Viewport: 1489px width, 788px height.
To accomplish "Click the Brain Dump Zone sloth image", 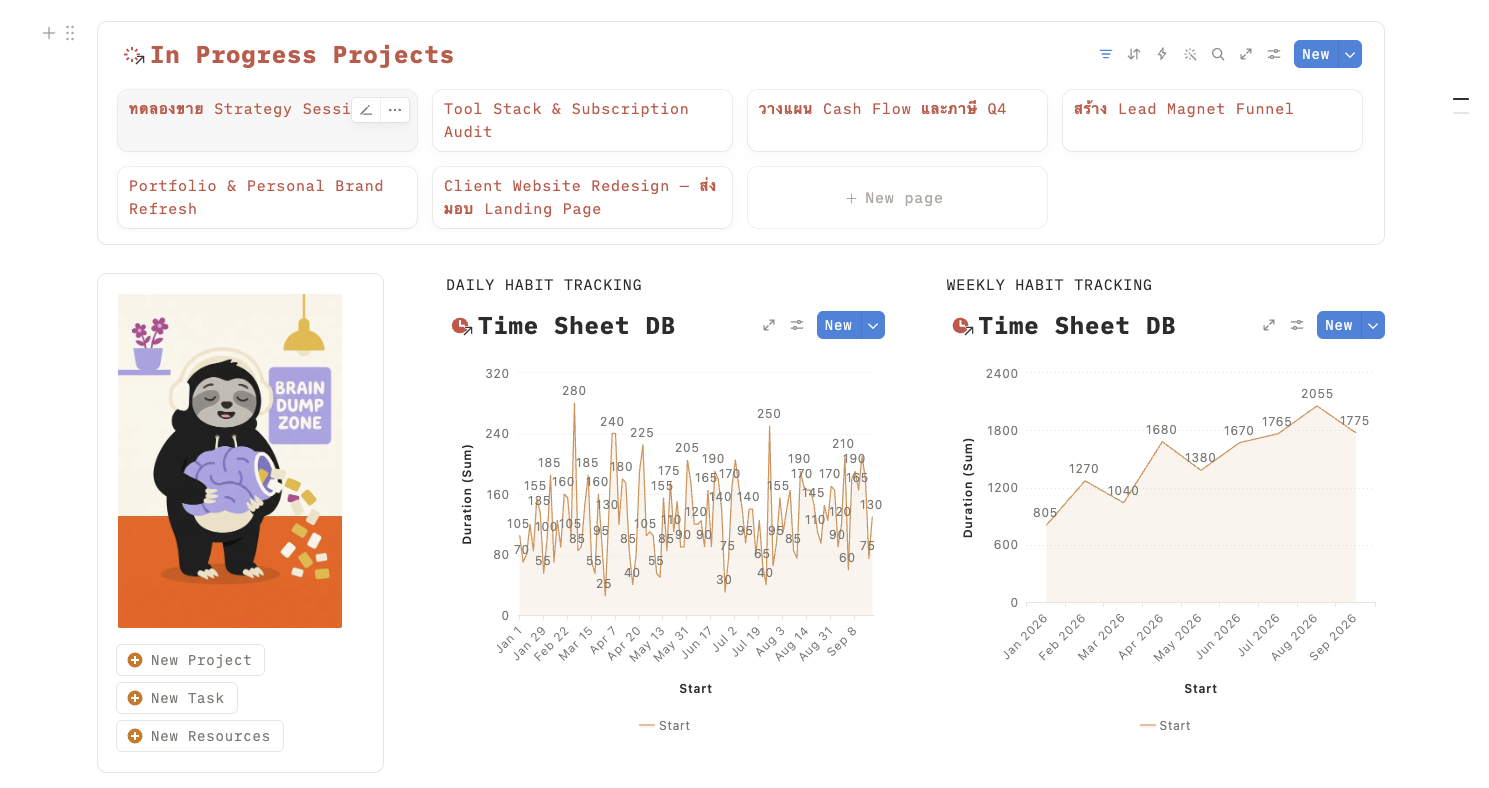I will coord(230,461).
